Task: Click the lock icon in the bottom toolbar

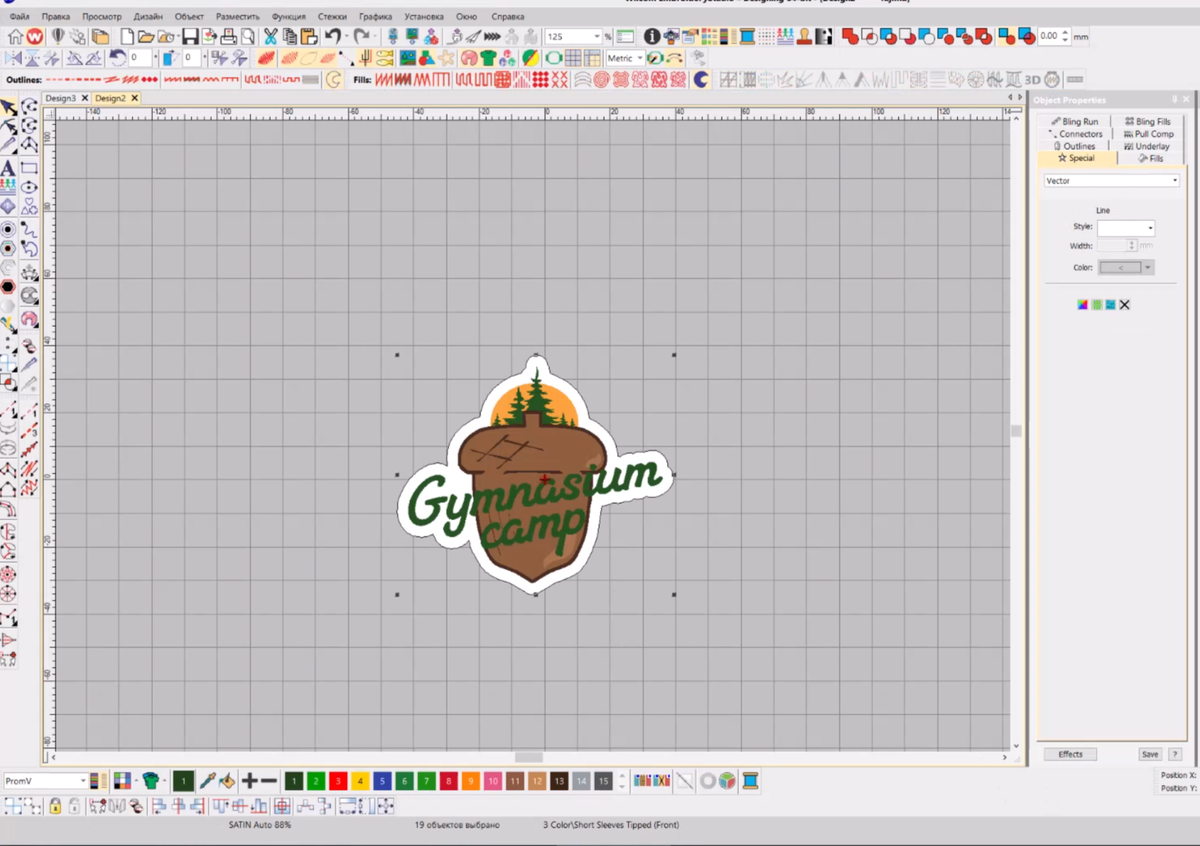Action: click(x=55, y=805)
